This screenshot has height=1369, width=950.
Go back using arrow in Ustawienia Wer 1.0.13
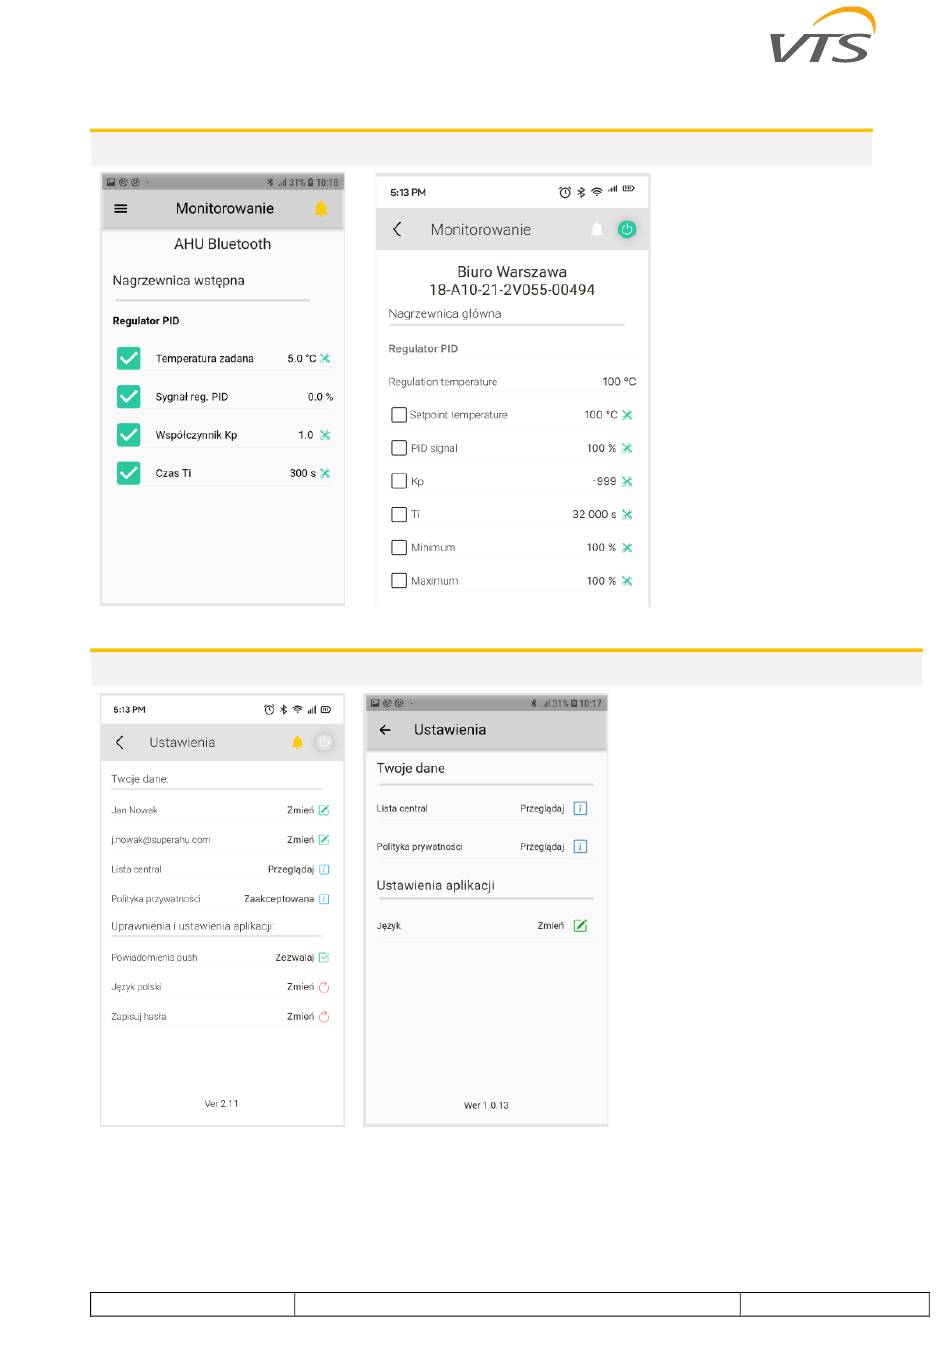(385, 730)
